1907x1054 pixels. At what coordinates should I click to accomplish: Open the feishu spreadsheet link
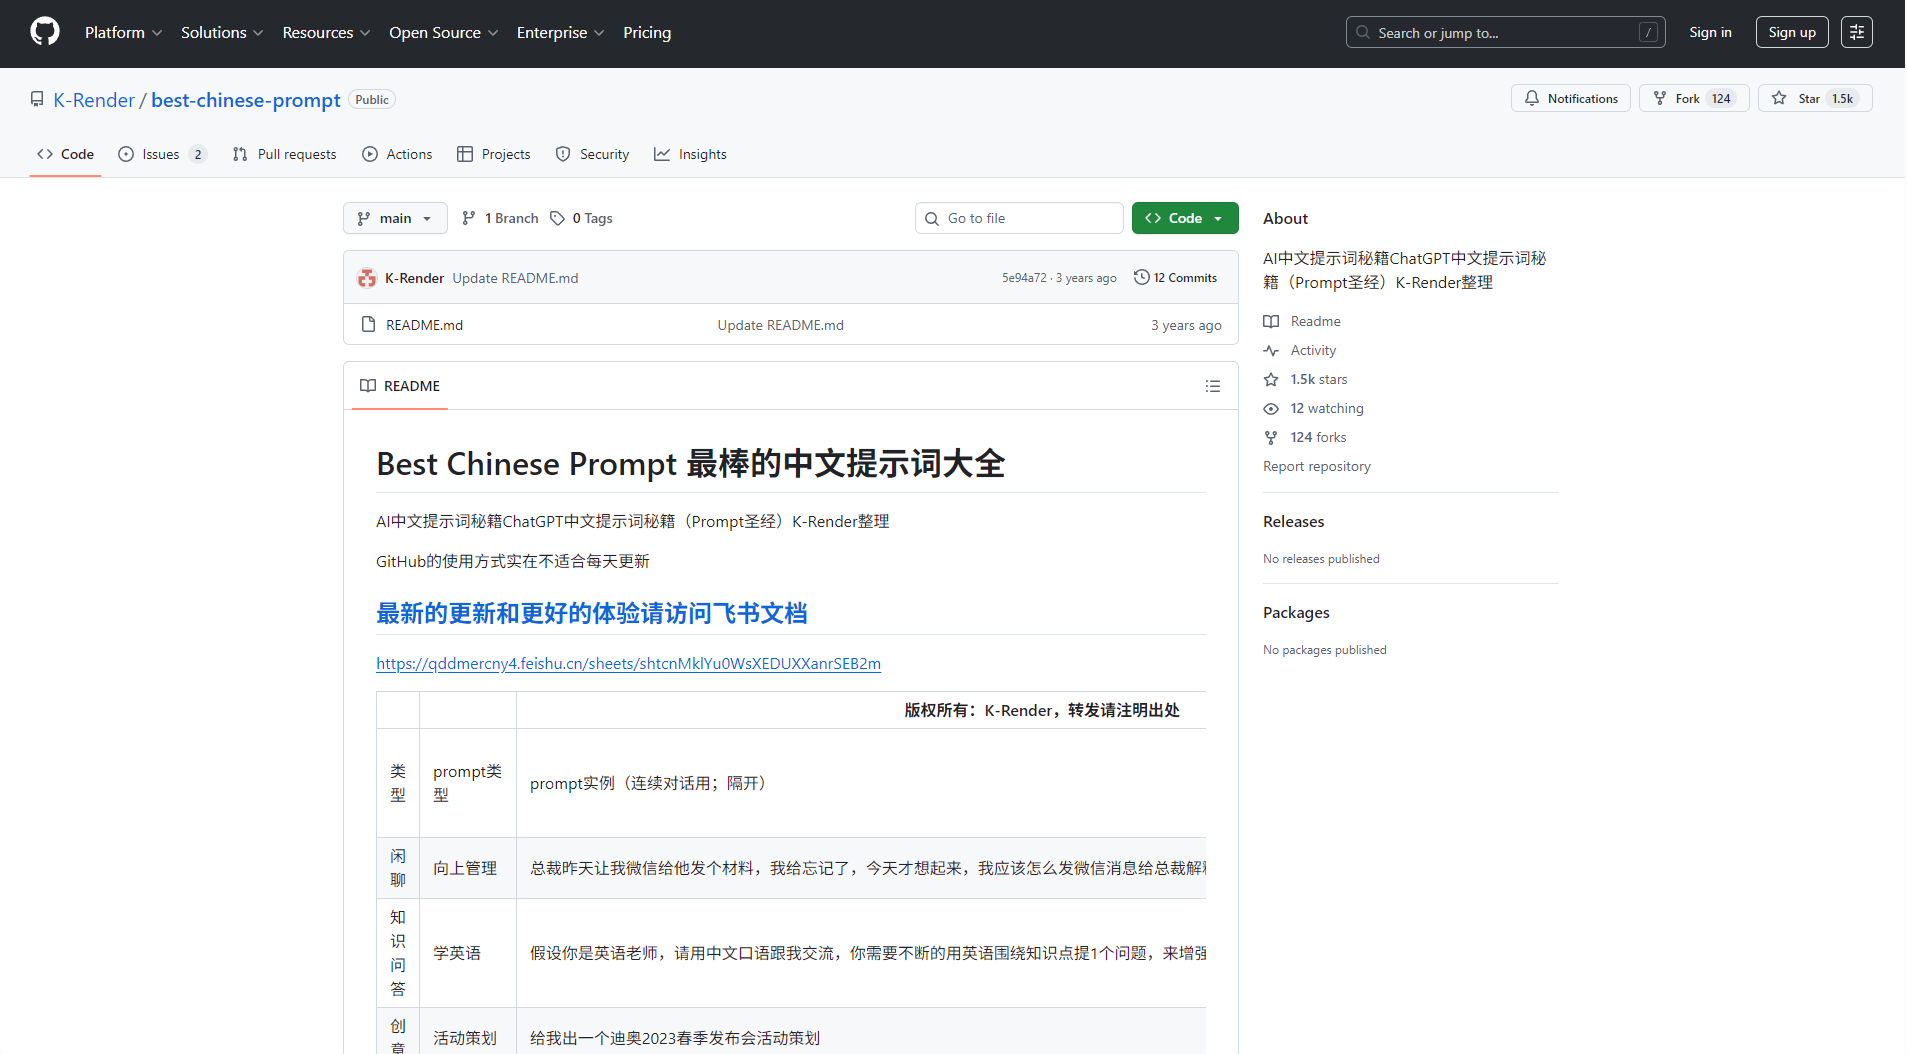pyautogui.click(x=628, y=663)
